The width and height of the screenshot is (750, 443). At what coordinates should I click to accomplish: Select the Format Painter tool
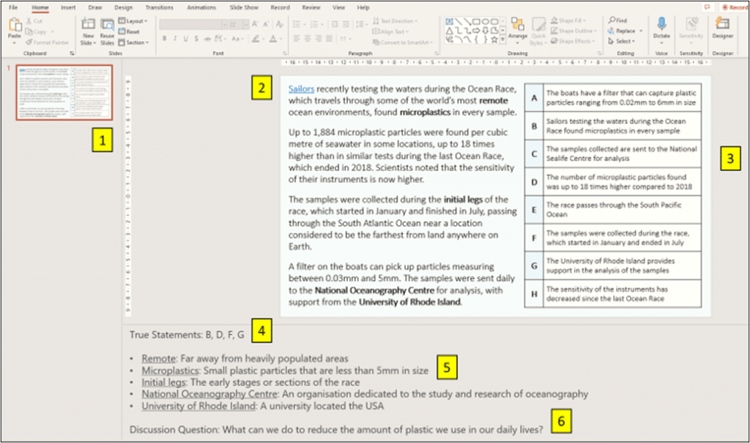tap(47, 42)
